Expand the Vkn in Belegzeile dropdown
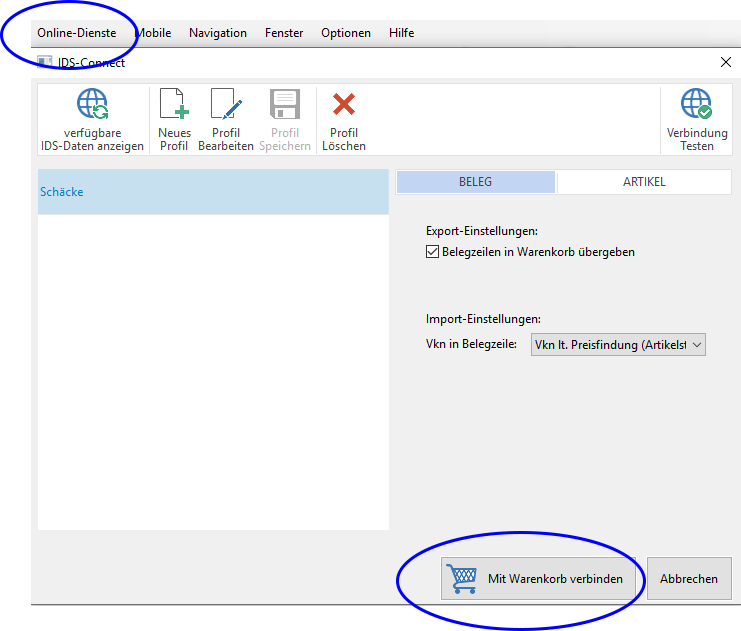 697,345
